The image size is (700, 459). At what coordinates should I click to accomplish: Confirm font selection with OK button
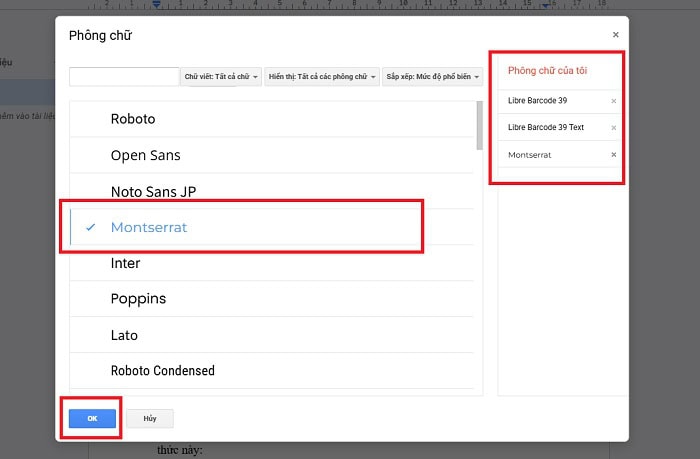[x=92, y=419]
